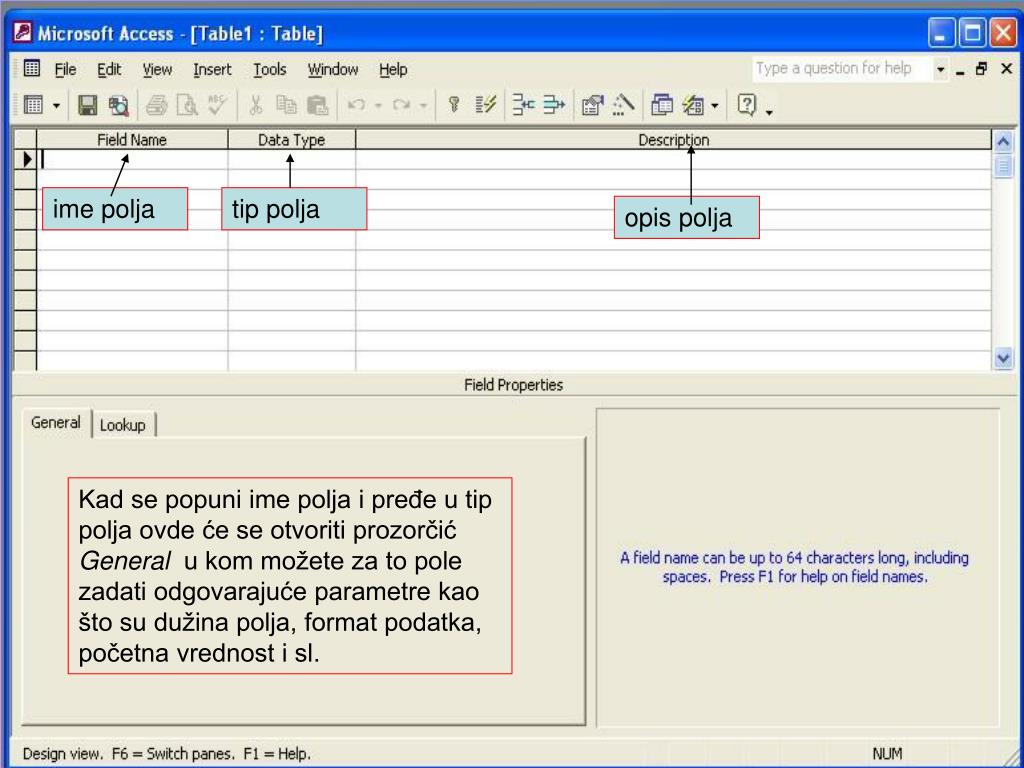The height and width of the screenshot is (768, 1024).
Task: Switch to the General tab
Action: coord(56,423)
